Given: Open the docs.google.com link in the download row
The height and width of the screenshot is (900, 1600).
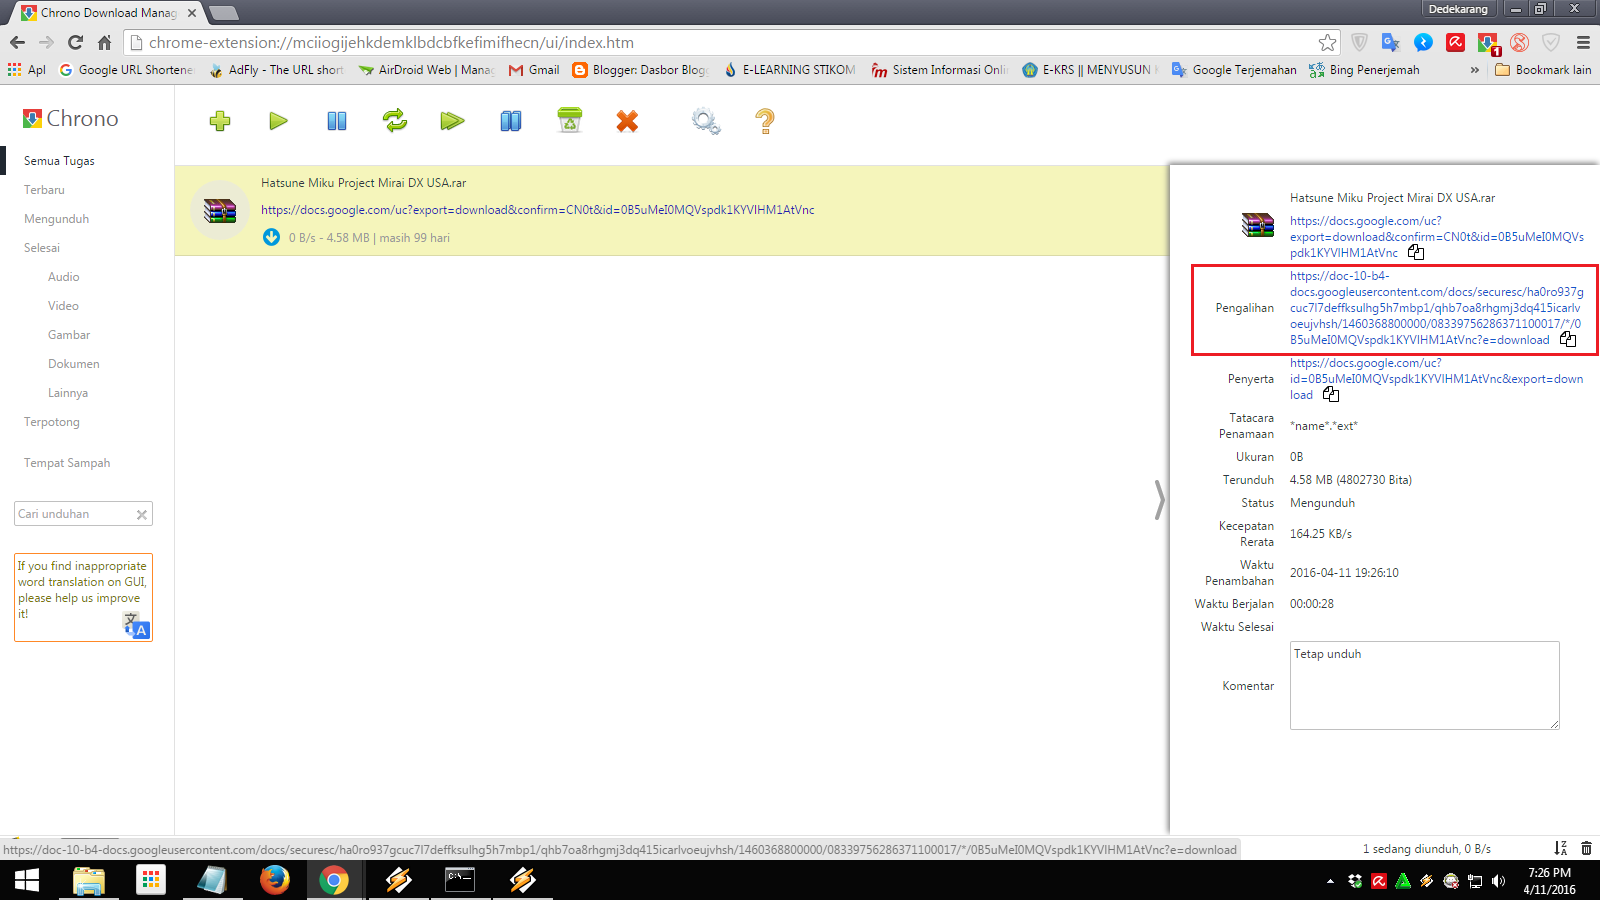Looking at the screenshot, I should pyautogui.click(x=538, y=210).
